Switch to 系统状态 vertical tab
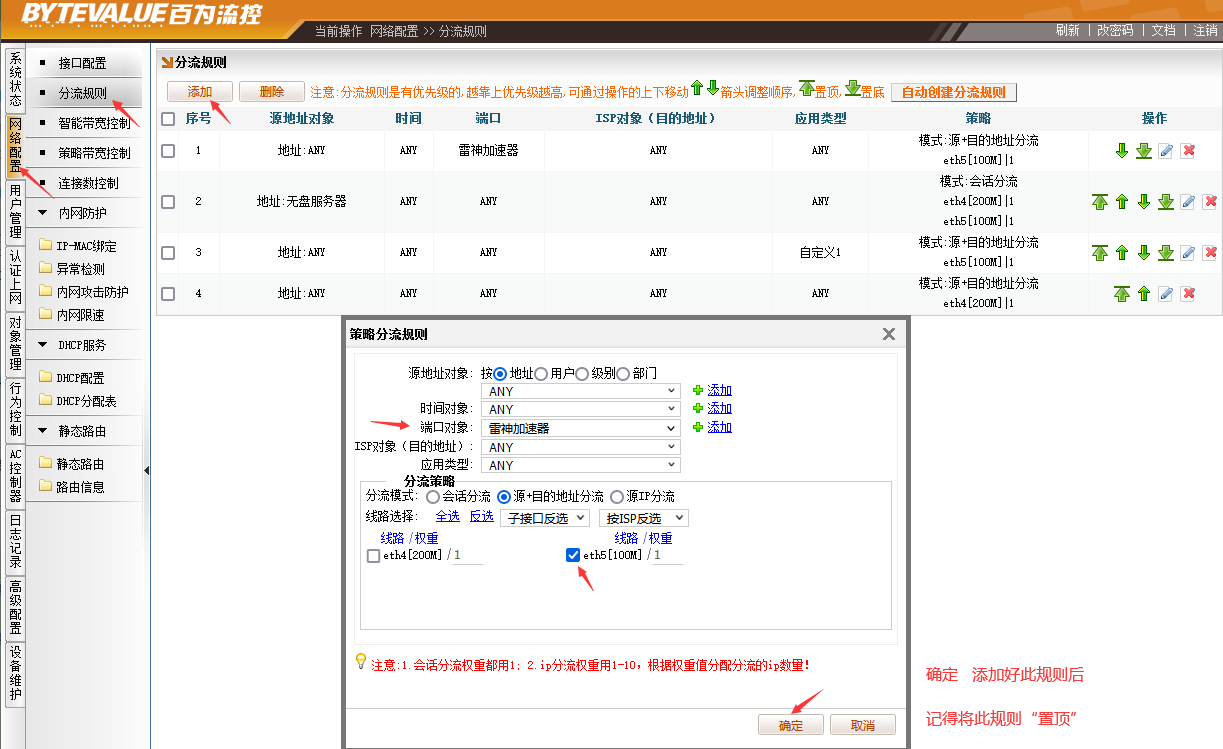The image size is (1223, 749). coord(15,79)
